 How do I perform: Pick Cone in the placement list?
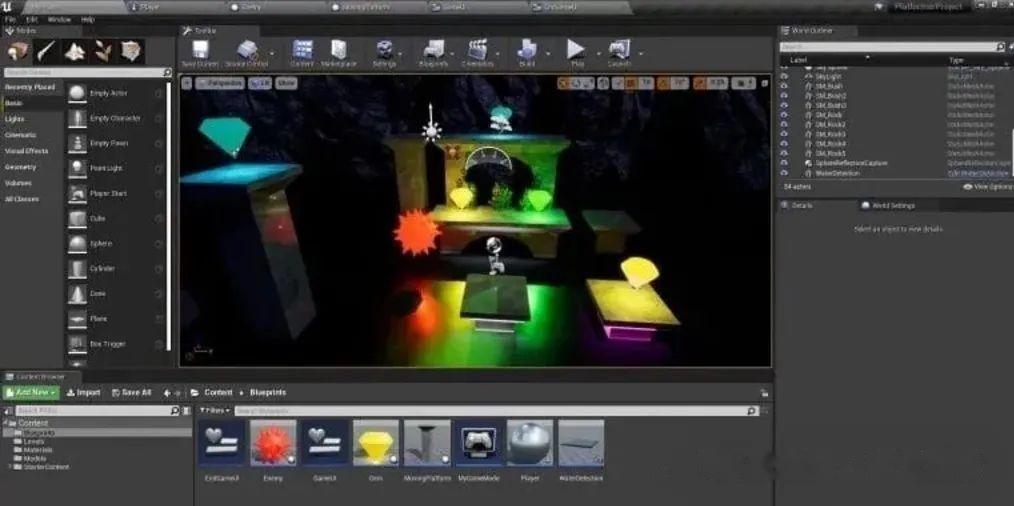(x=115, y=294)
